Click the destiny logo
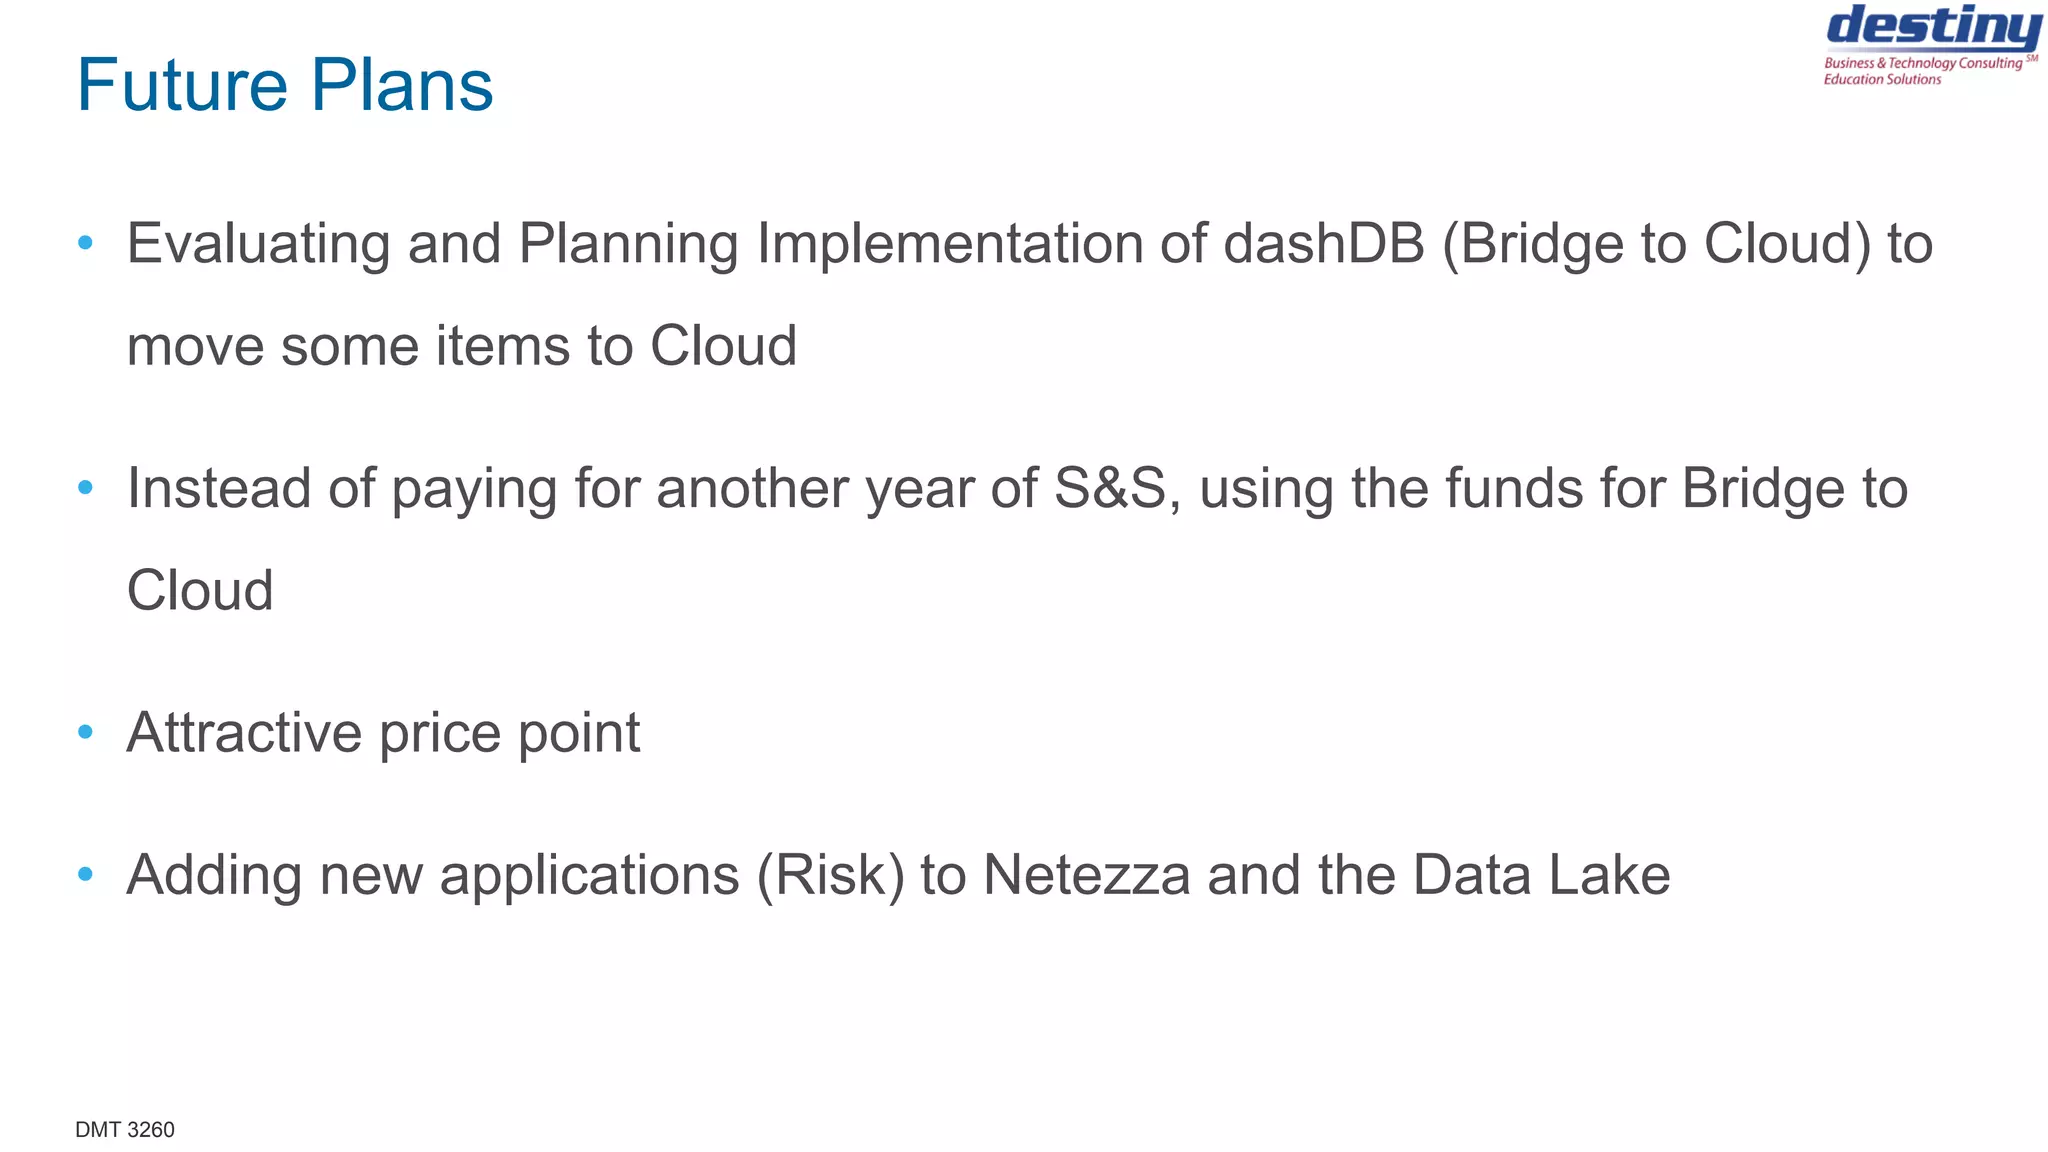This screenshot has height=1152, width=2048. [x=1932, y=28]
